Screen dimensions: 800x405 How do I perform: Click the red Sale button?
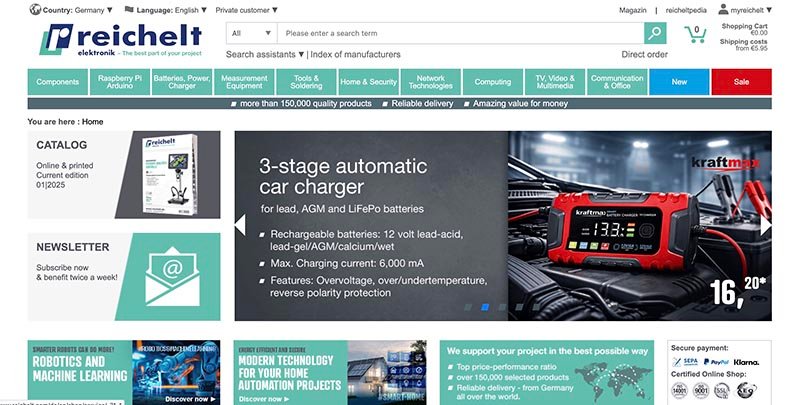click(741, 82)
